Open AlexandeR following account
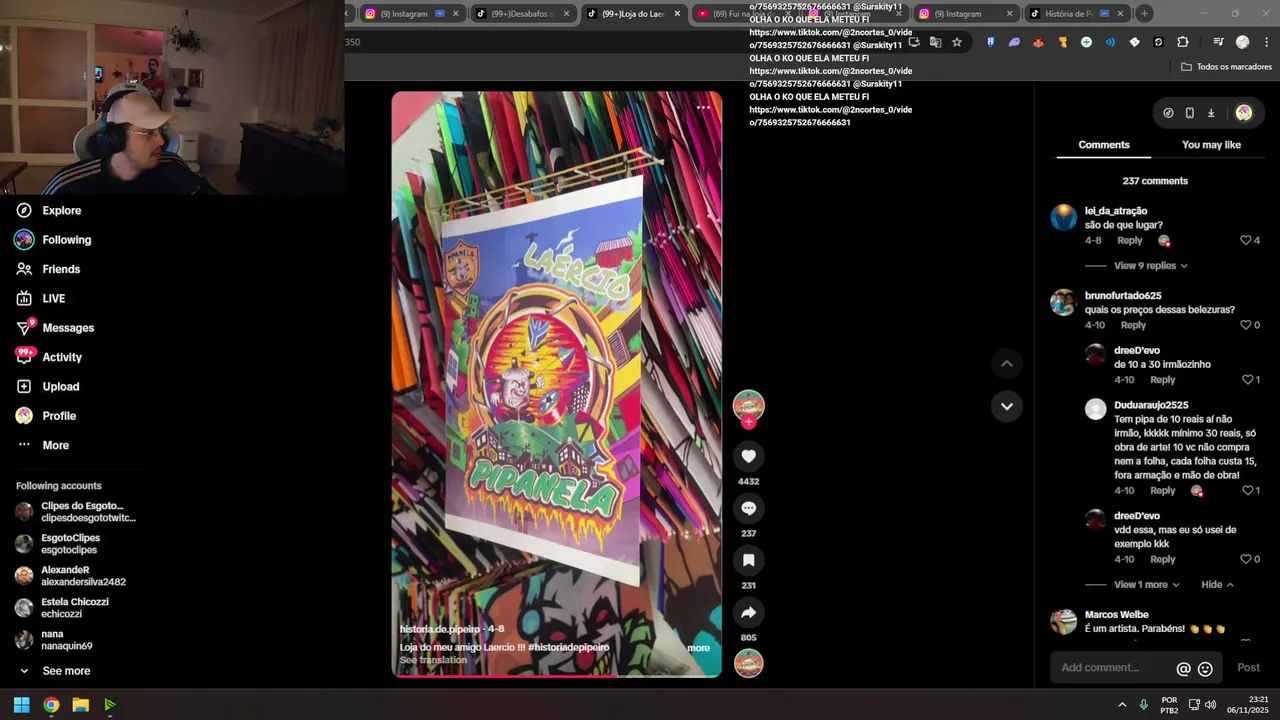This screenshot has width=1280, height=720. coord(72,576)
